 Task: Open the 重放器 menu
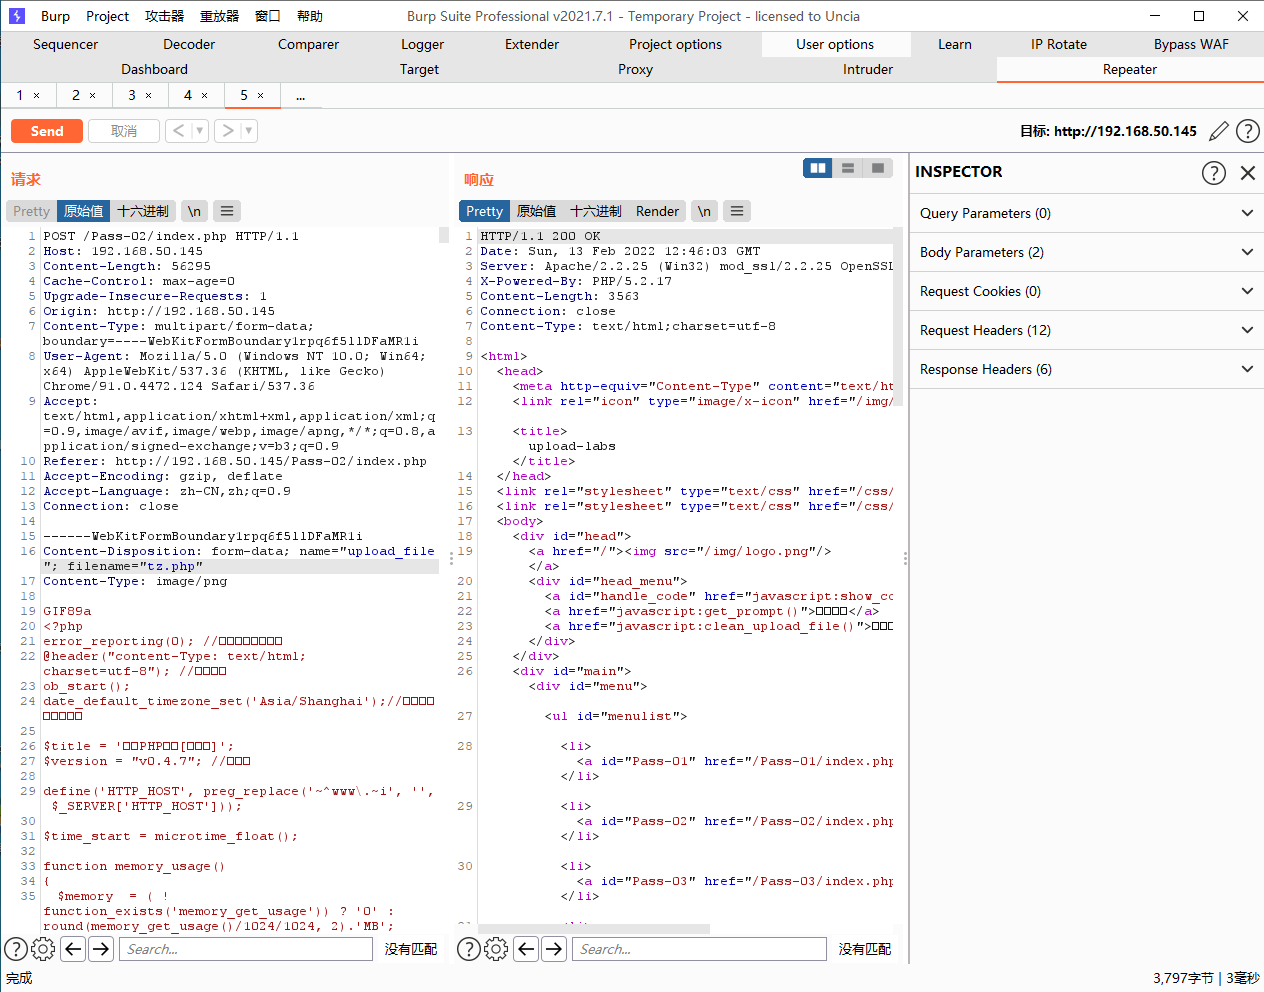219,16
